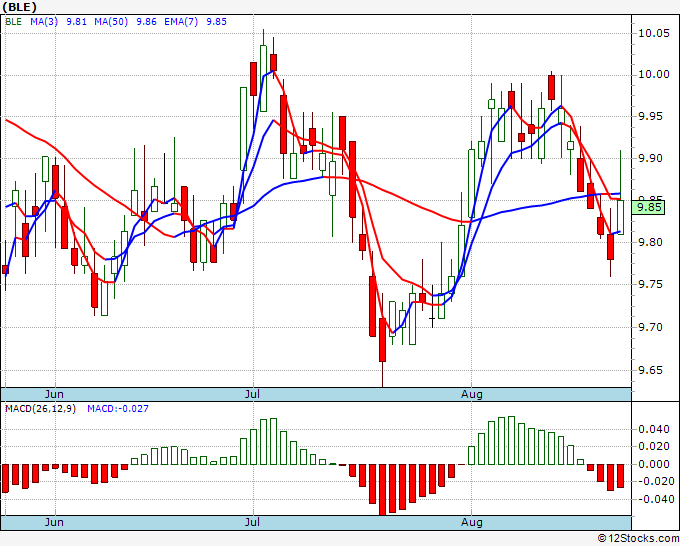Image resolution: width=680 pixels, height=546 pixels.
Task: Click the last green candlestick at 9.85
Action: click(621, 217)
